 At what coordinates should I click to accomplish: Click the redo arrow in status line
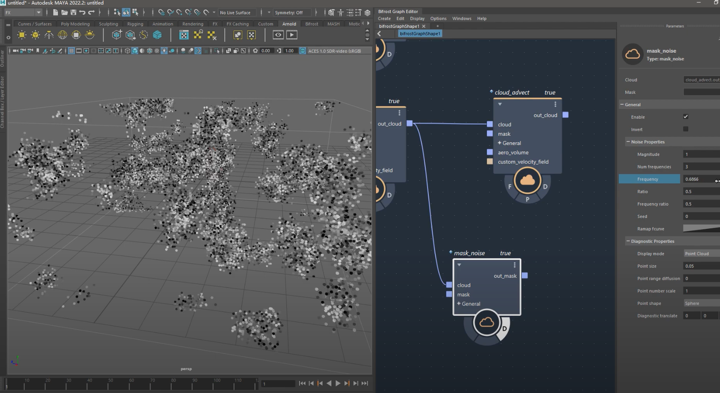point(91,12)
